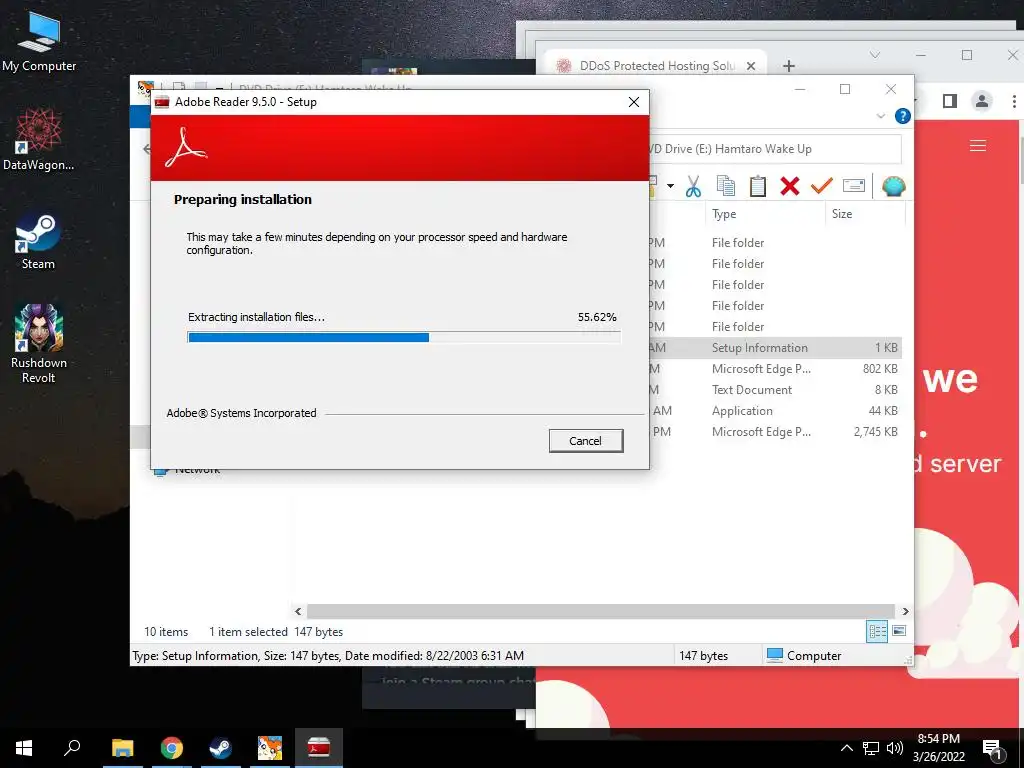Click the right arrow of Explorer horizontal scrollbar
This screenshot has width=1024, height=768.
905,611
